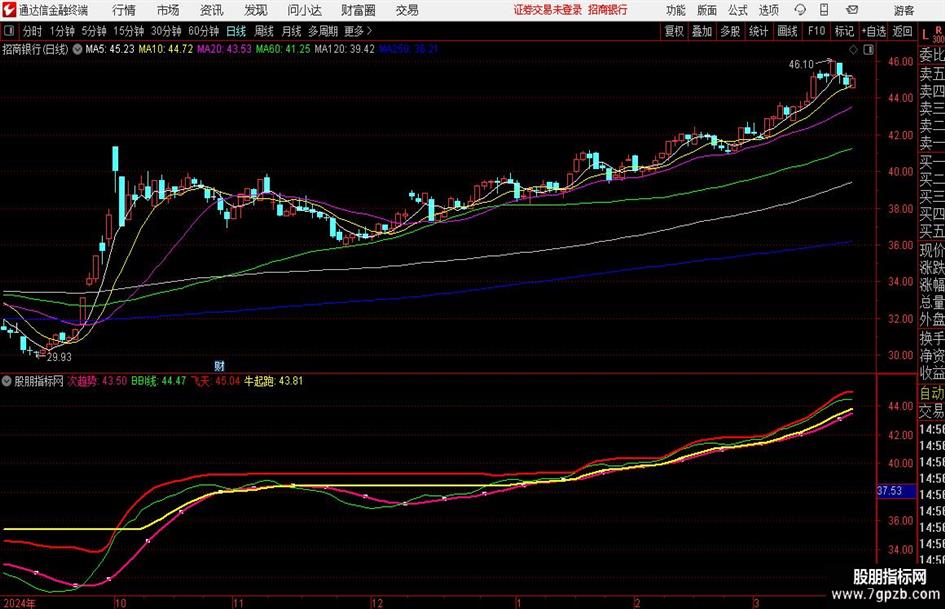Viewport: 945px width, 609px height.
Task: Click the 统计 statistics button
Action: (x=758, y=31)
